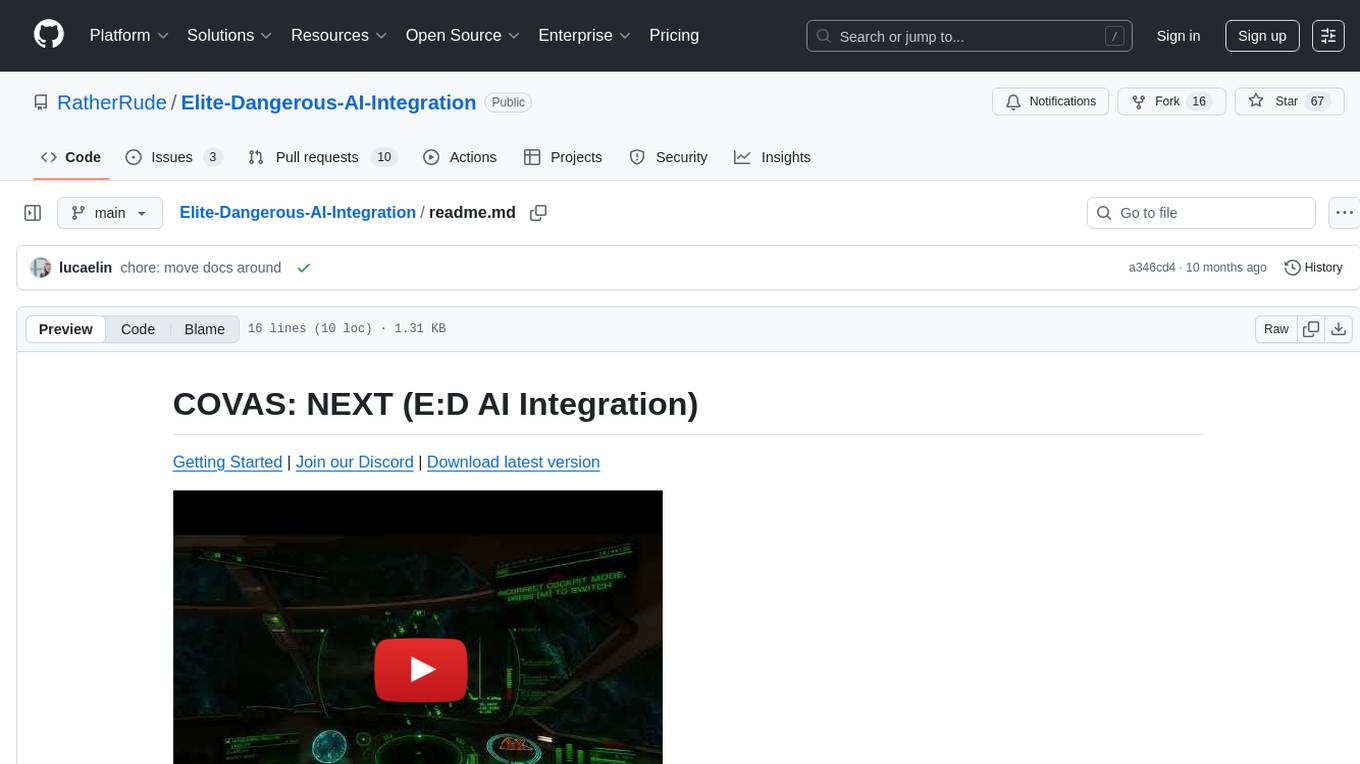Click the Issues count badge 3

pyautogui.click(x=212, y=157)
